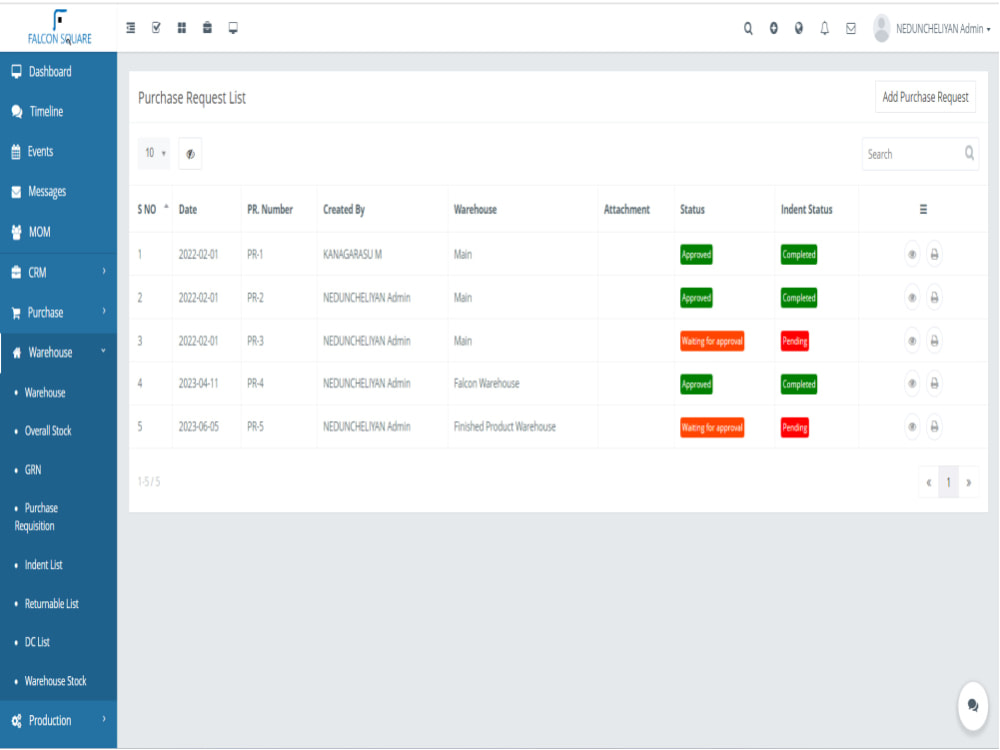View details of PR-1 via eye icon

click(x=913, y=254)
